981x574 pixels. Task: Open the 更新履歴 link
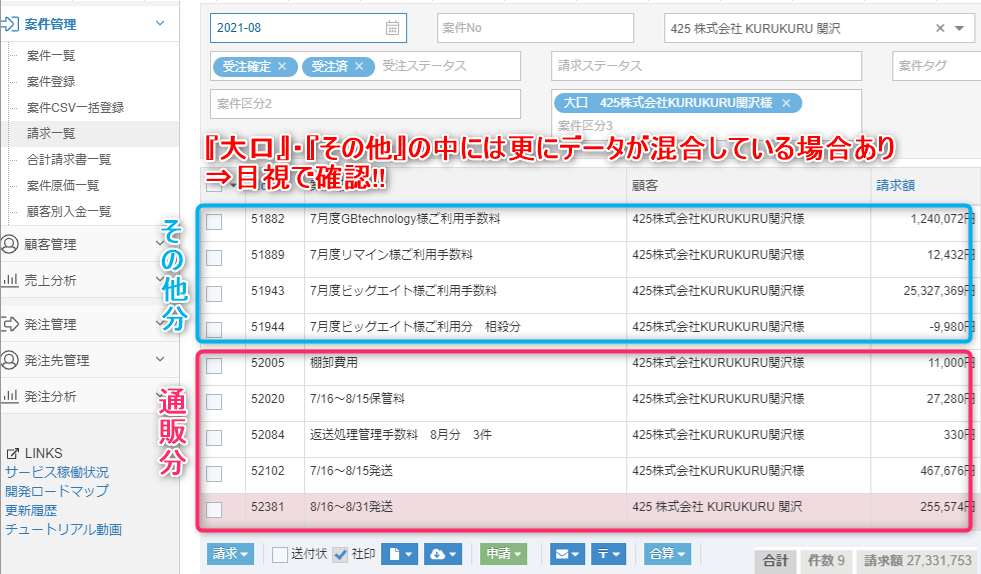[x=31, y=511]
